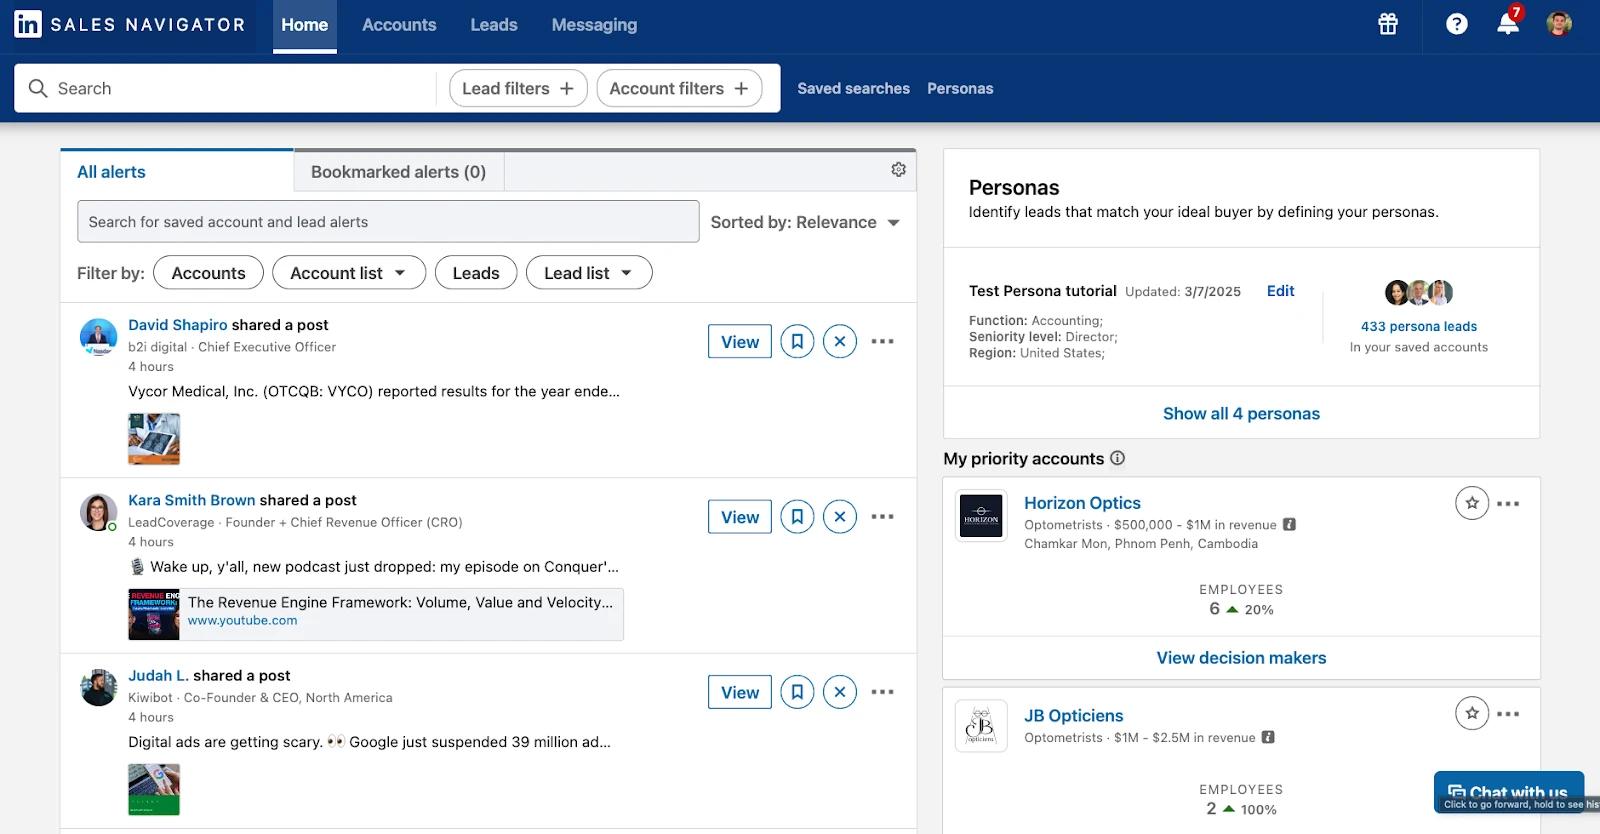The height and width of the screenshot is (834, 1600).
Task: Open more options for Judah L. alert
Action: (x=882, y=692)
